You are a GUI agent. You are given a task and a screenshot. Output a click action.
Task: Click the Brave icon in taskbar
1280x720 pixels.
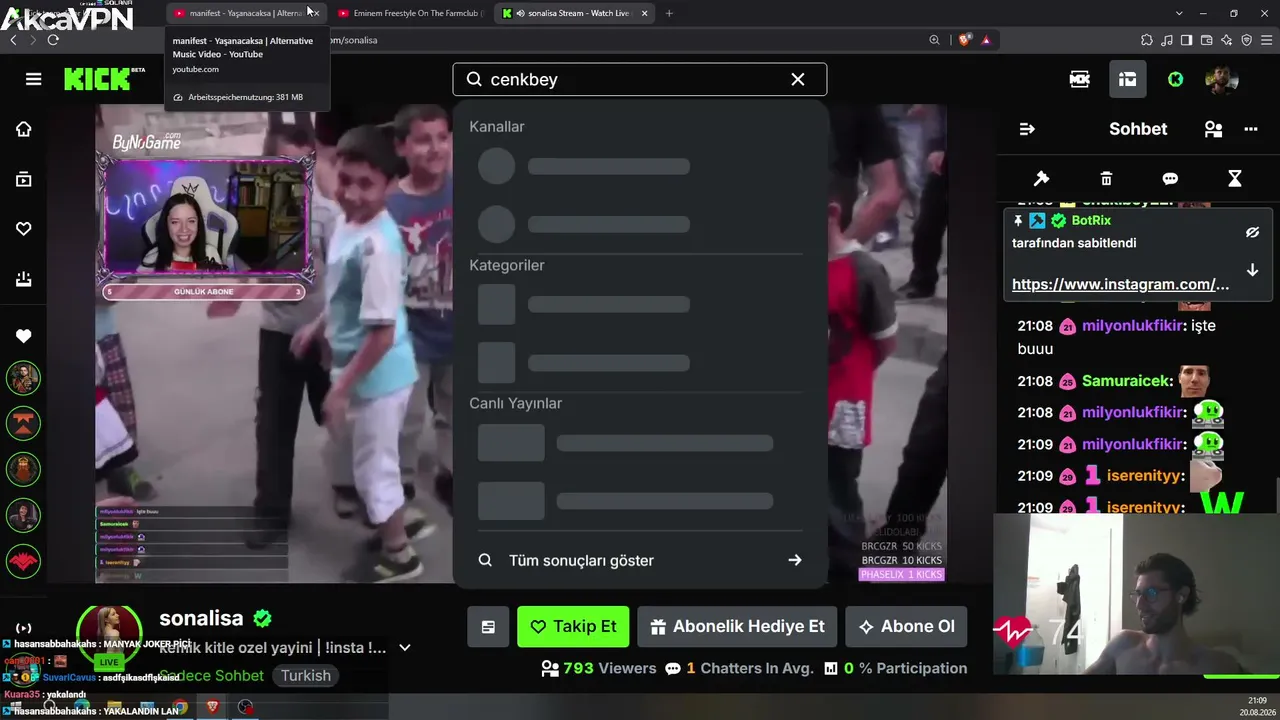tap(212, 707)
